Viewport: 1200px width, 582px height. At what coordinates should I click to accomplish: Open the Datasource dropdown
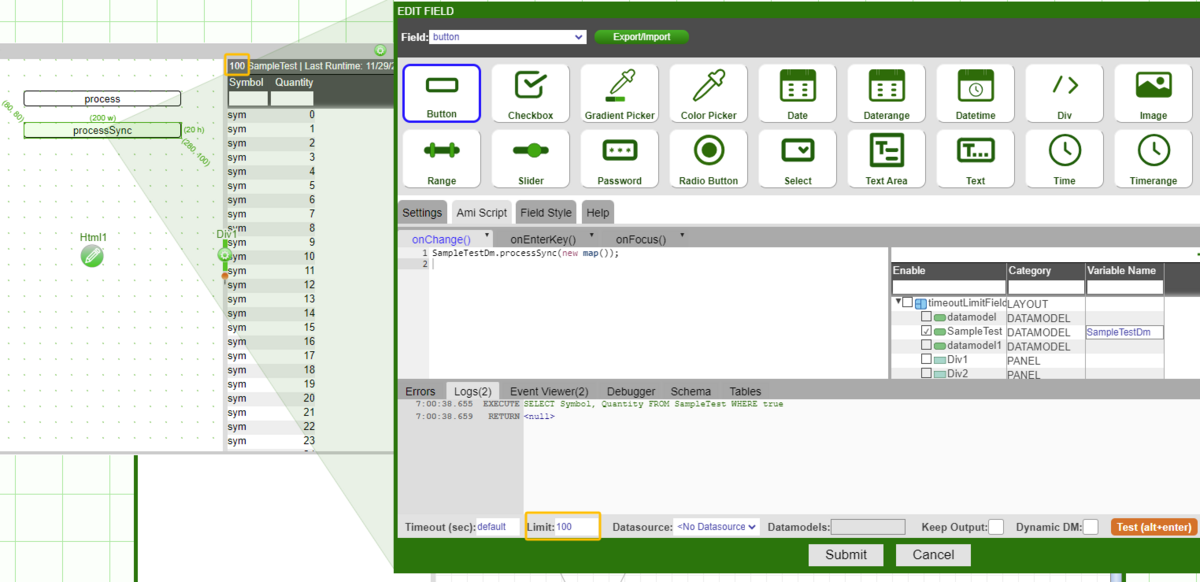click(x=716, y=527)
